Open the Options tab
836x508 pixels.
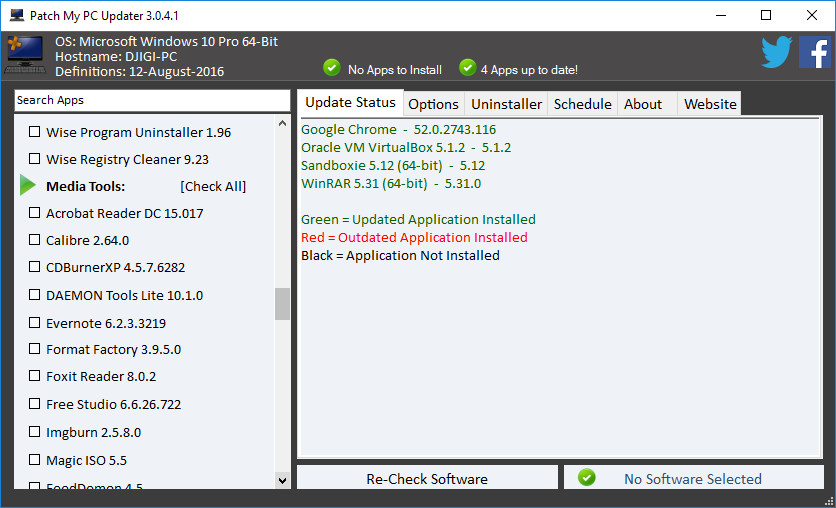[x=433, y=104]
